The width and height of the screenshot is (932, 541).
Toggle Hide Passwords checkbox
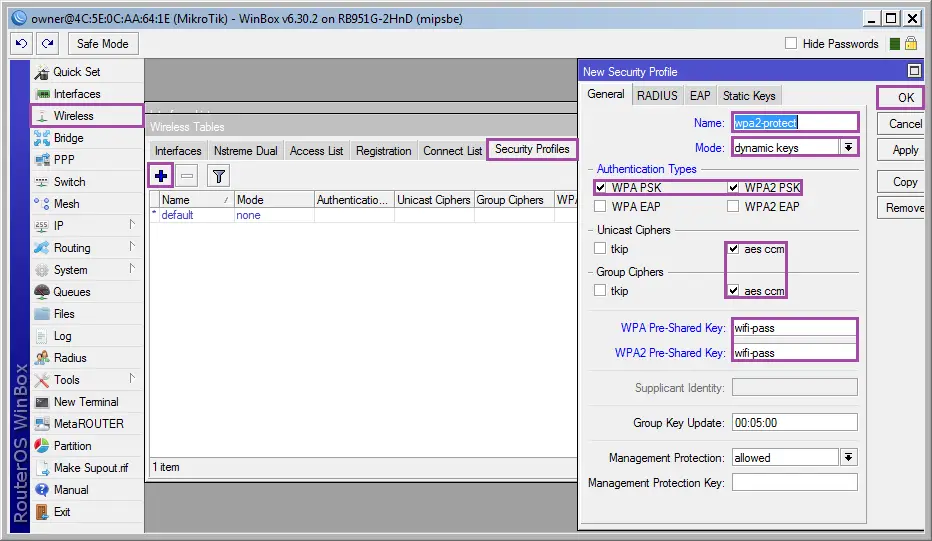point(791,43)
